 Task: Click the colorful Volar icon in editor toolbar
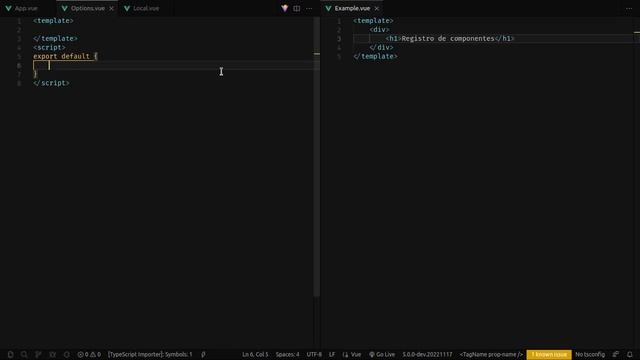284,8
